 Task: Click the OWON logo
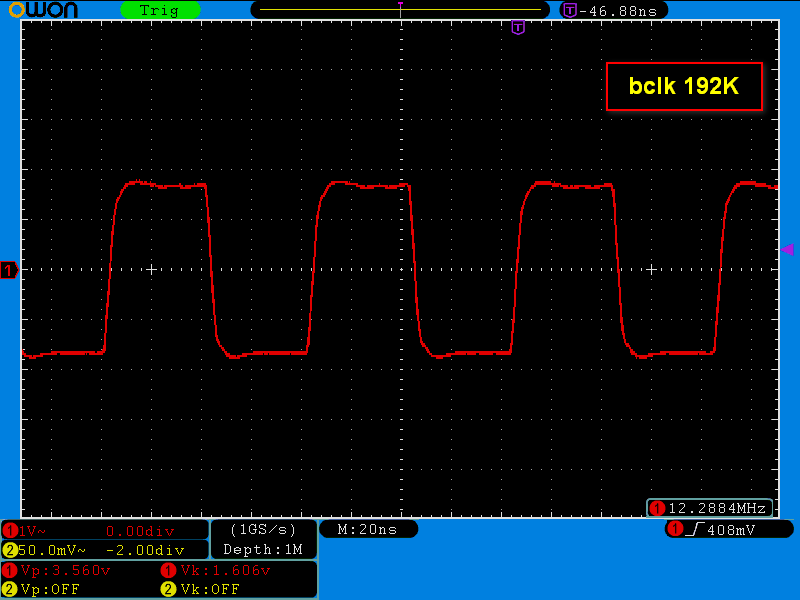(x=43, y=10)
